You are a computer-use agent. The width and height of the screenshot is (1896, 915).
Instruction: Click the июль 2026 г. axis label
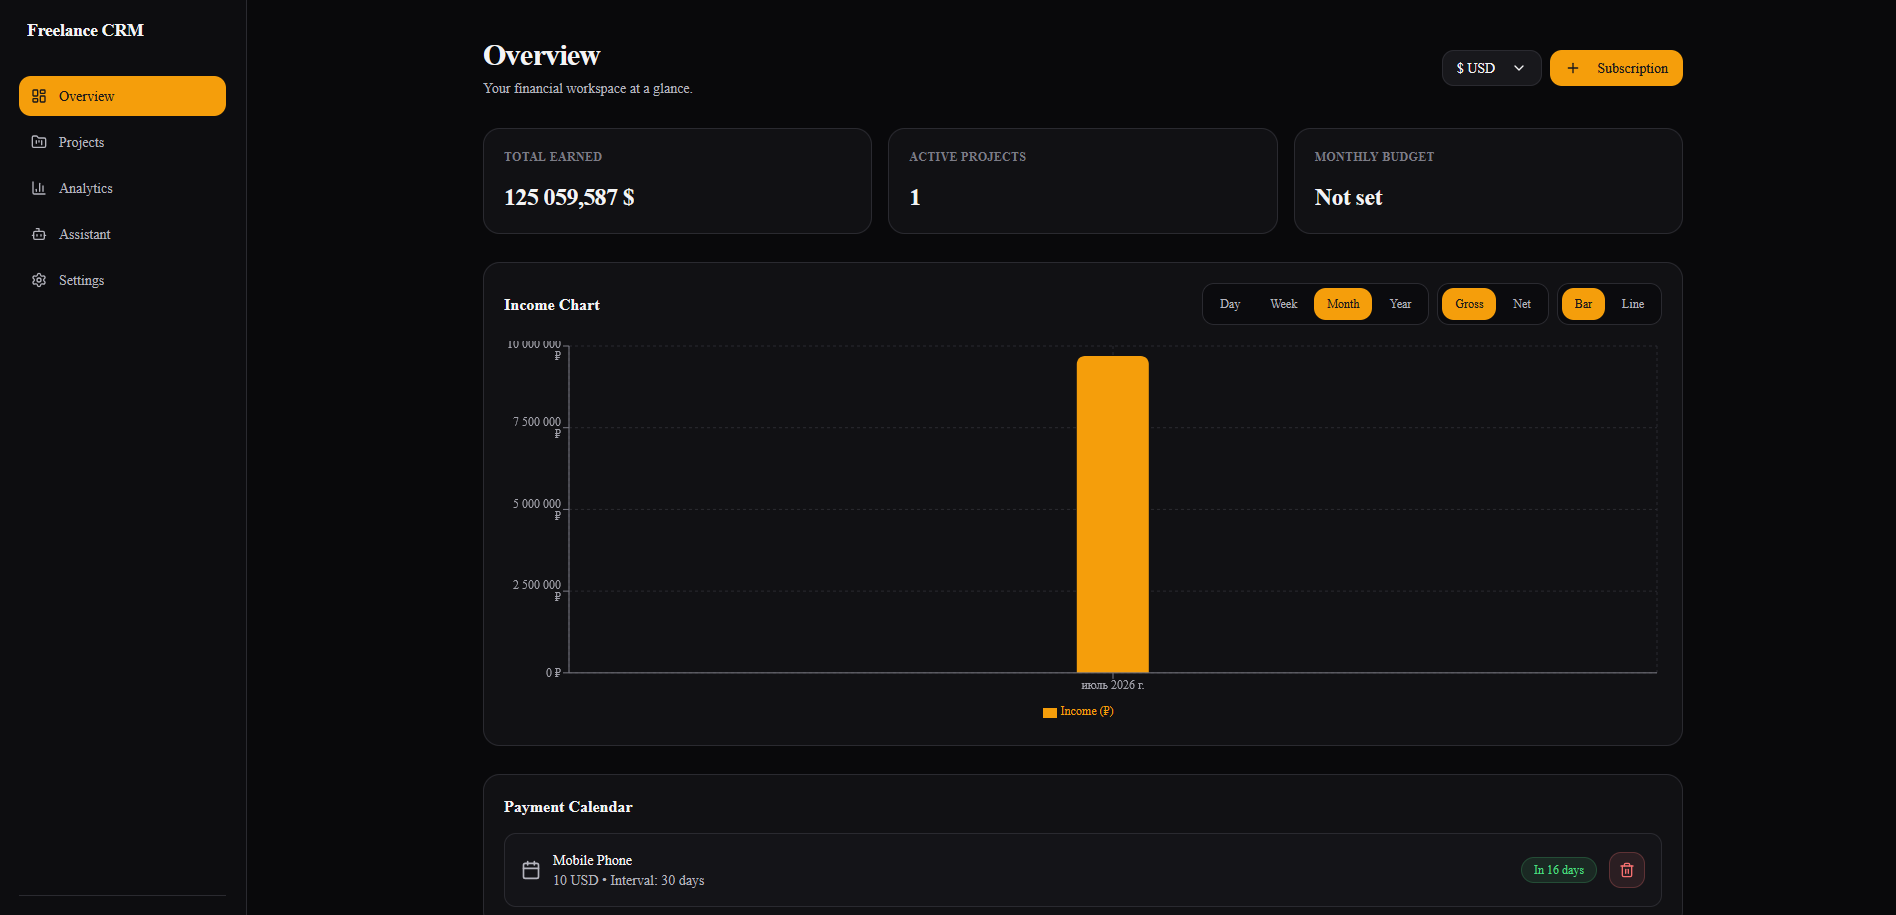1112,685
